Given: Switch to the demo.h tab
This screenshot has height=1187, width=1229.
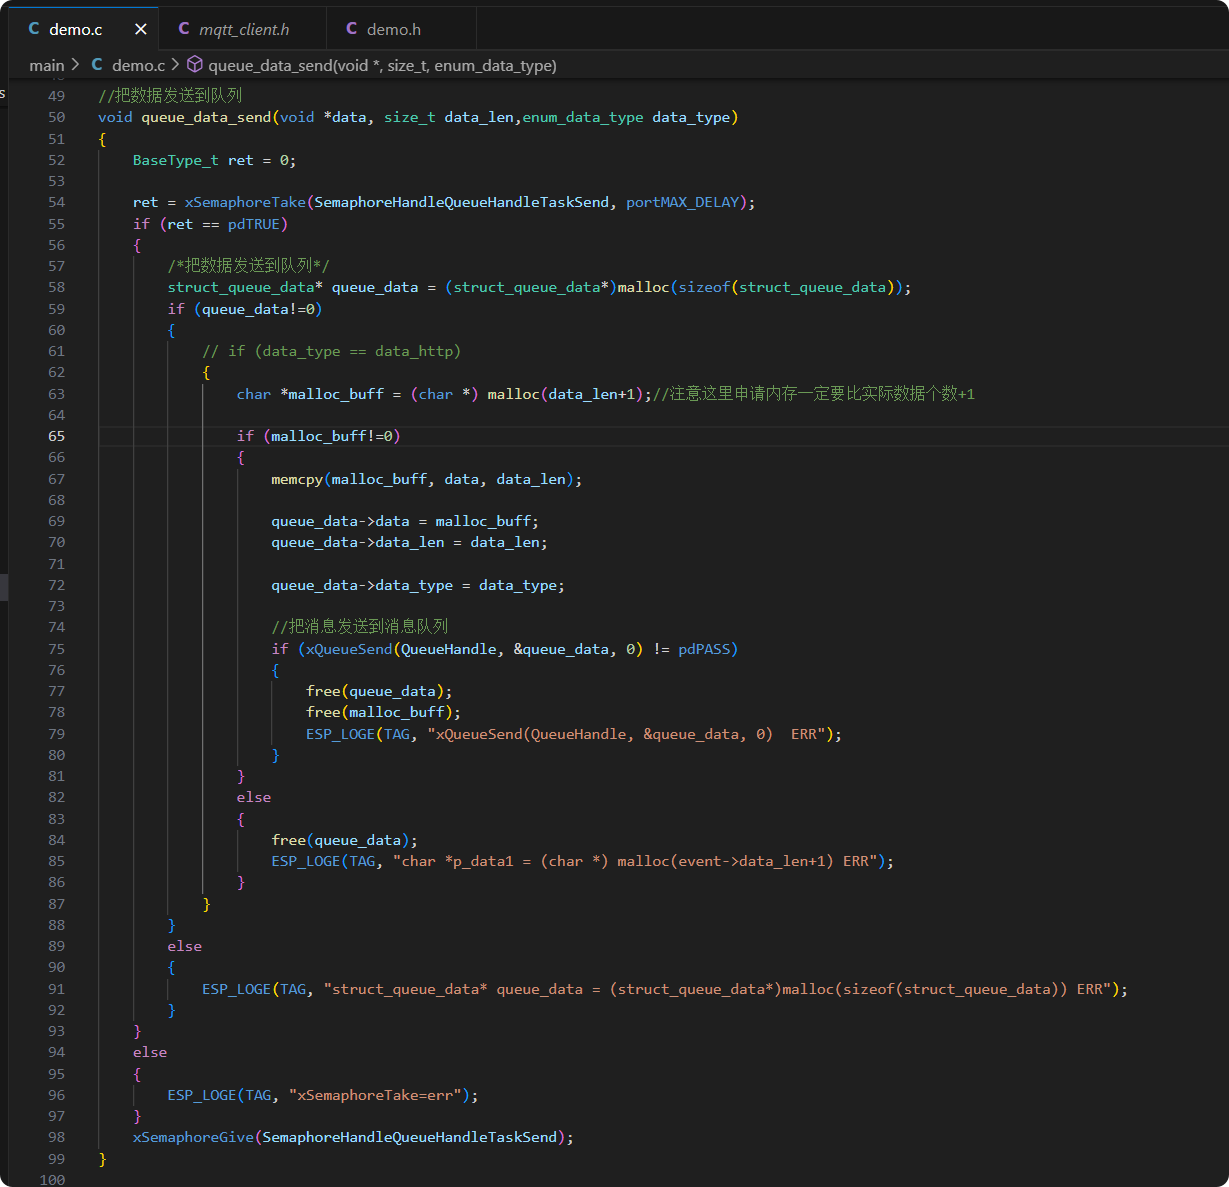Looking at the screenshot, I should pyautogui.click(x=393, y=29).
